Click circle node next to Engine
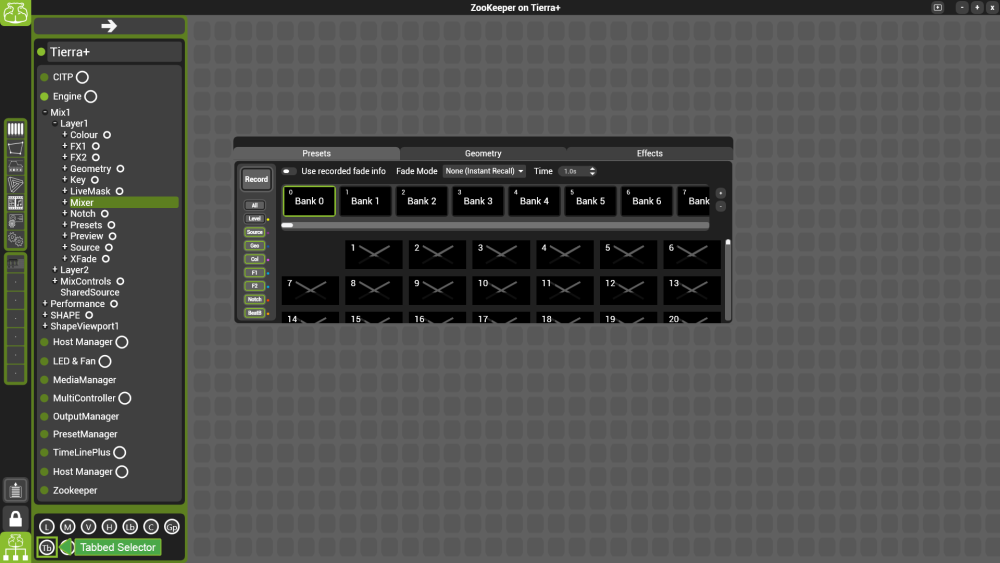Image resolution: width=1000 pixels, height=563 pixels. click(91, 96)
